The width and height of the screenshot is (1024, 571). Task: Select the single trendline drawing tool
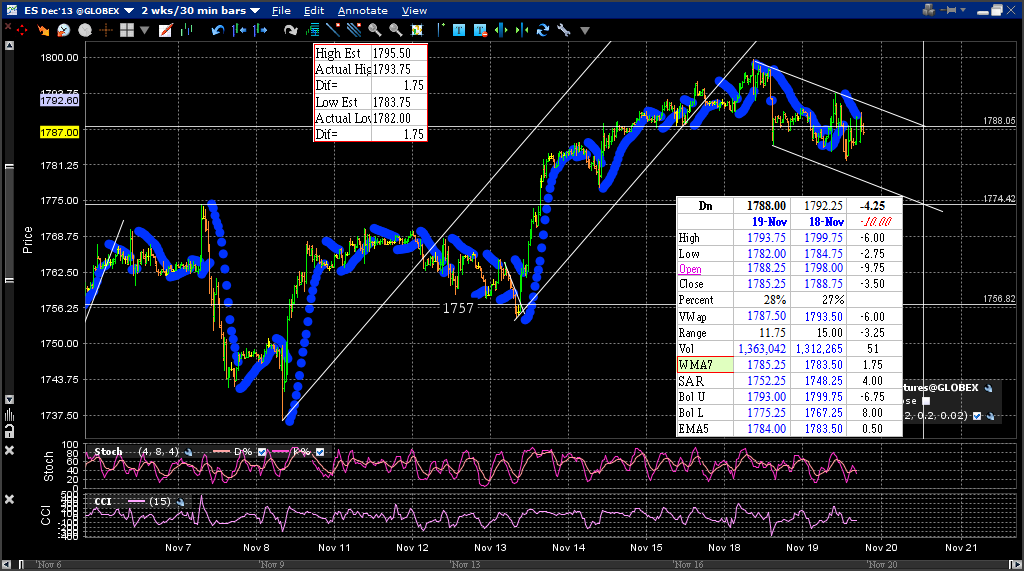pyautogui.click(x=333, y=30)
